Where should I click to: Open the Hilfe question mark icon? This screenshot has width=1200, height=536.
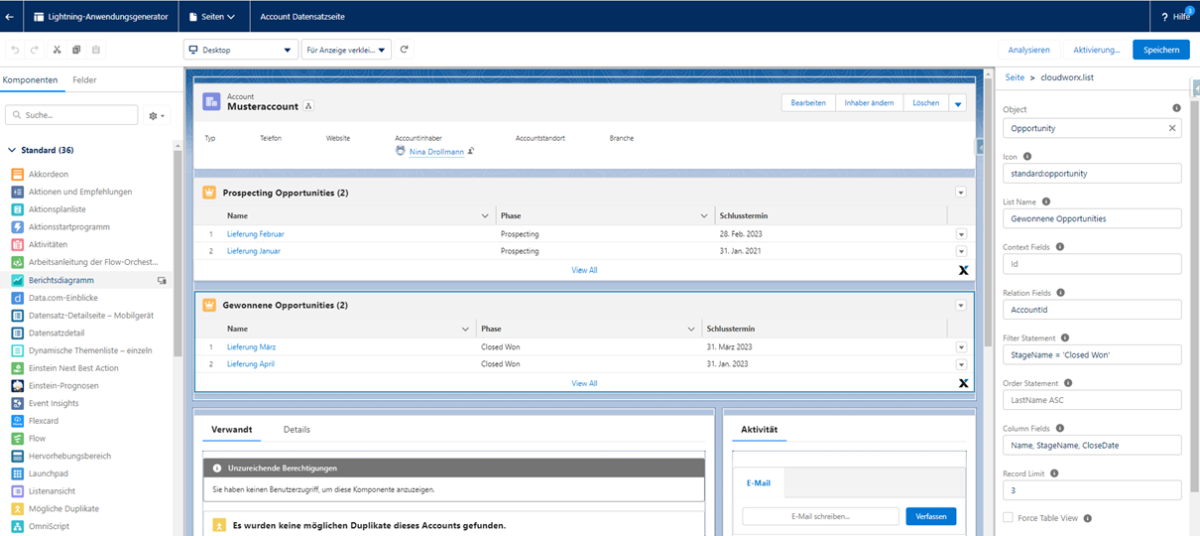1165,17
